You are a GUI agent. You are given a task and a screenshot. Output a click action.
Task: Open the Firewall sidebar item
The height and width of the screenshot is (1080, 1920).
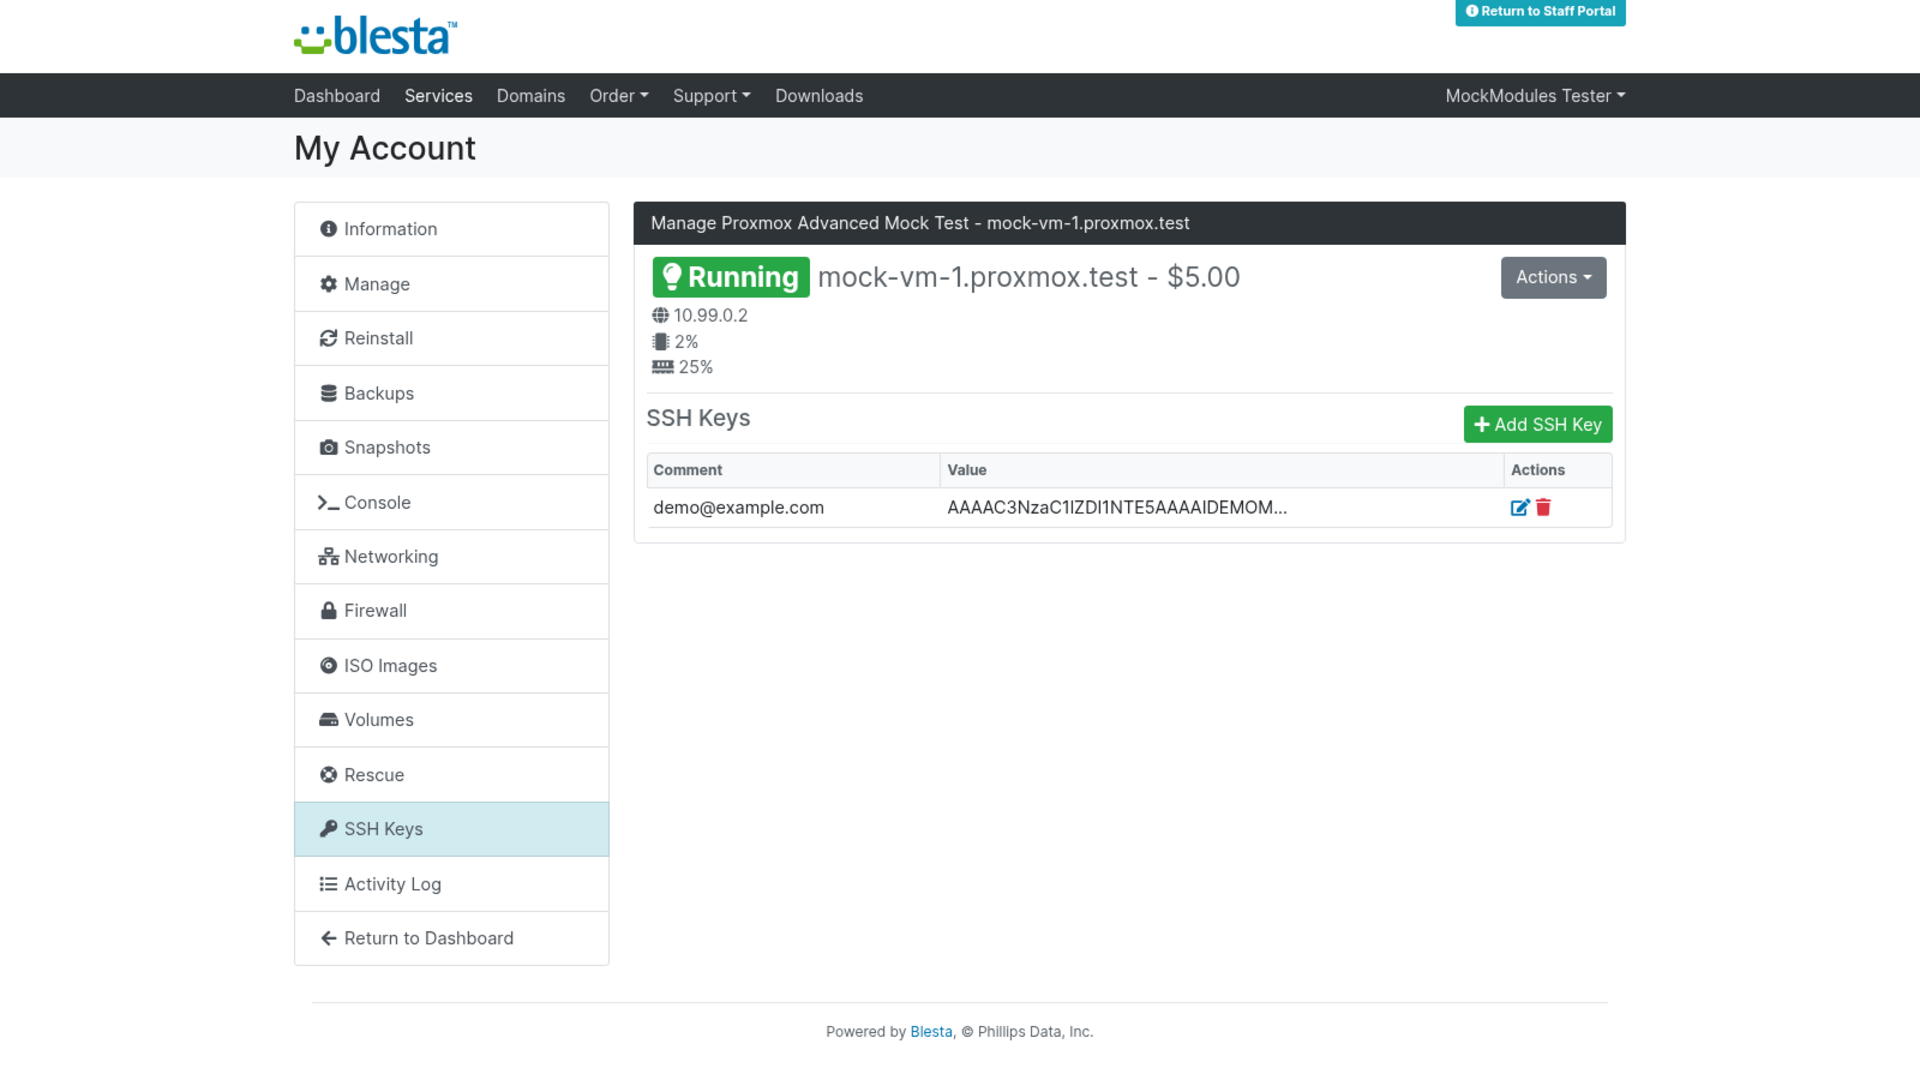[x=452, y=611]
